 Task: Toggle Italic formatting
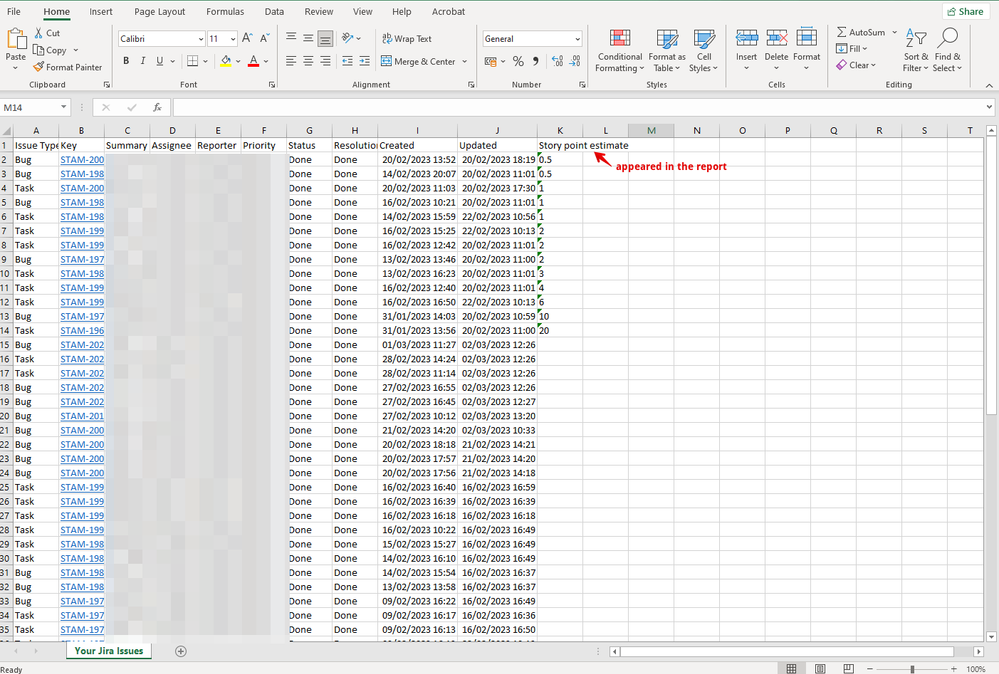coord(143,61)
